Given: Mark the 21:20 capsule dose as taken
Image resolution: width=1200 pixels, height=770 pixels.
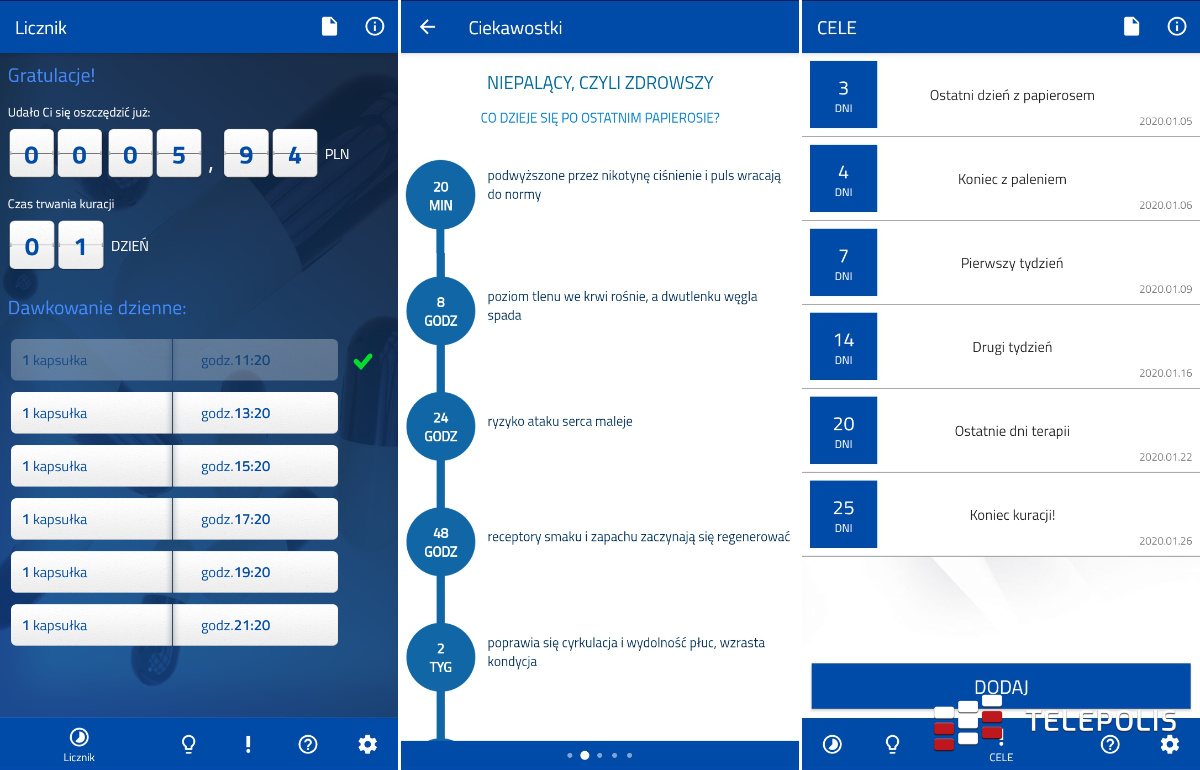Looking at the screenshot, I should (174, 625).
